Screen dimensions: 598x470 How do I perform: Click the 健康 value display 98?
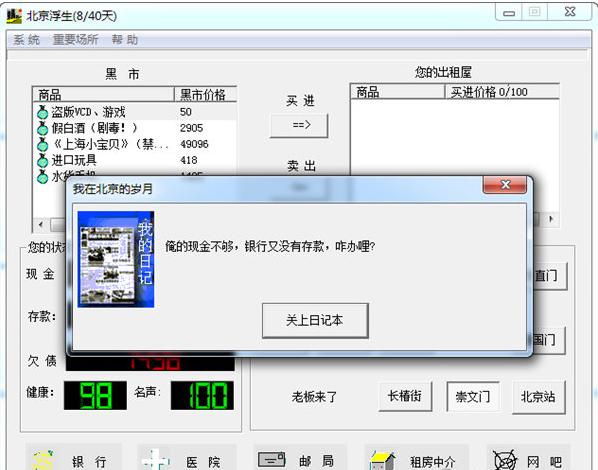click(95, 396)
